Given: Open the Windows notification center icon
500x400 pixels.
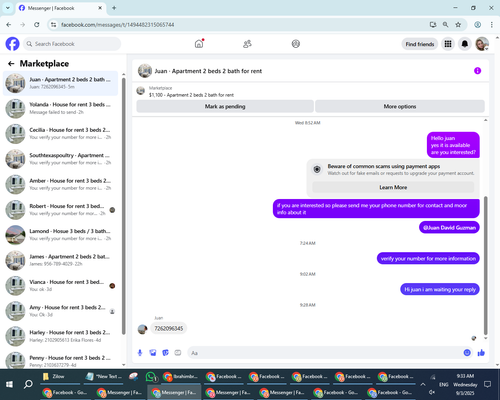Looking at the screenshot, I should pos(487,384).
